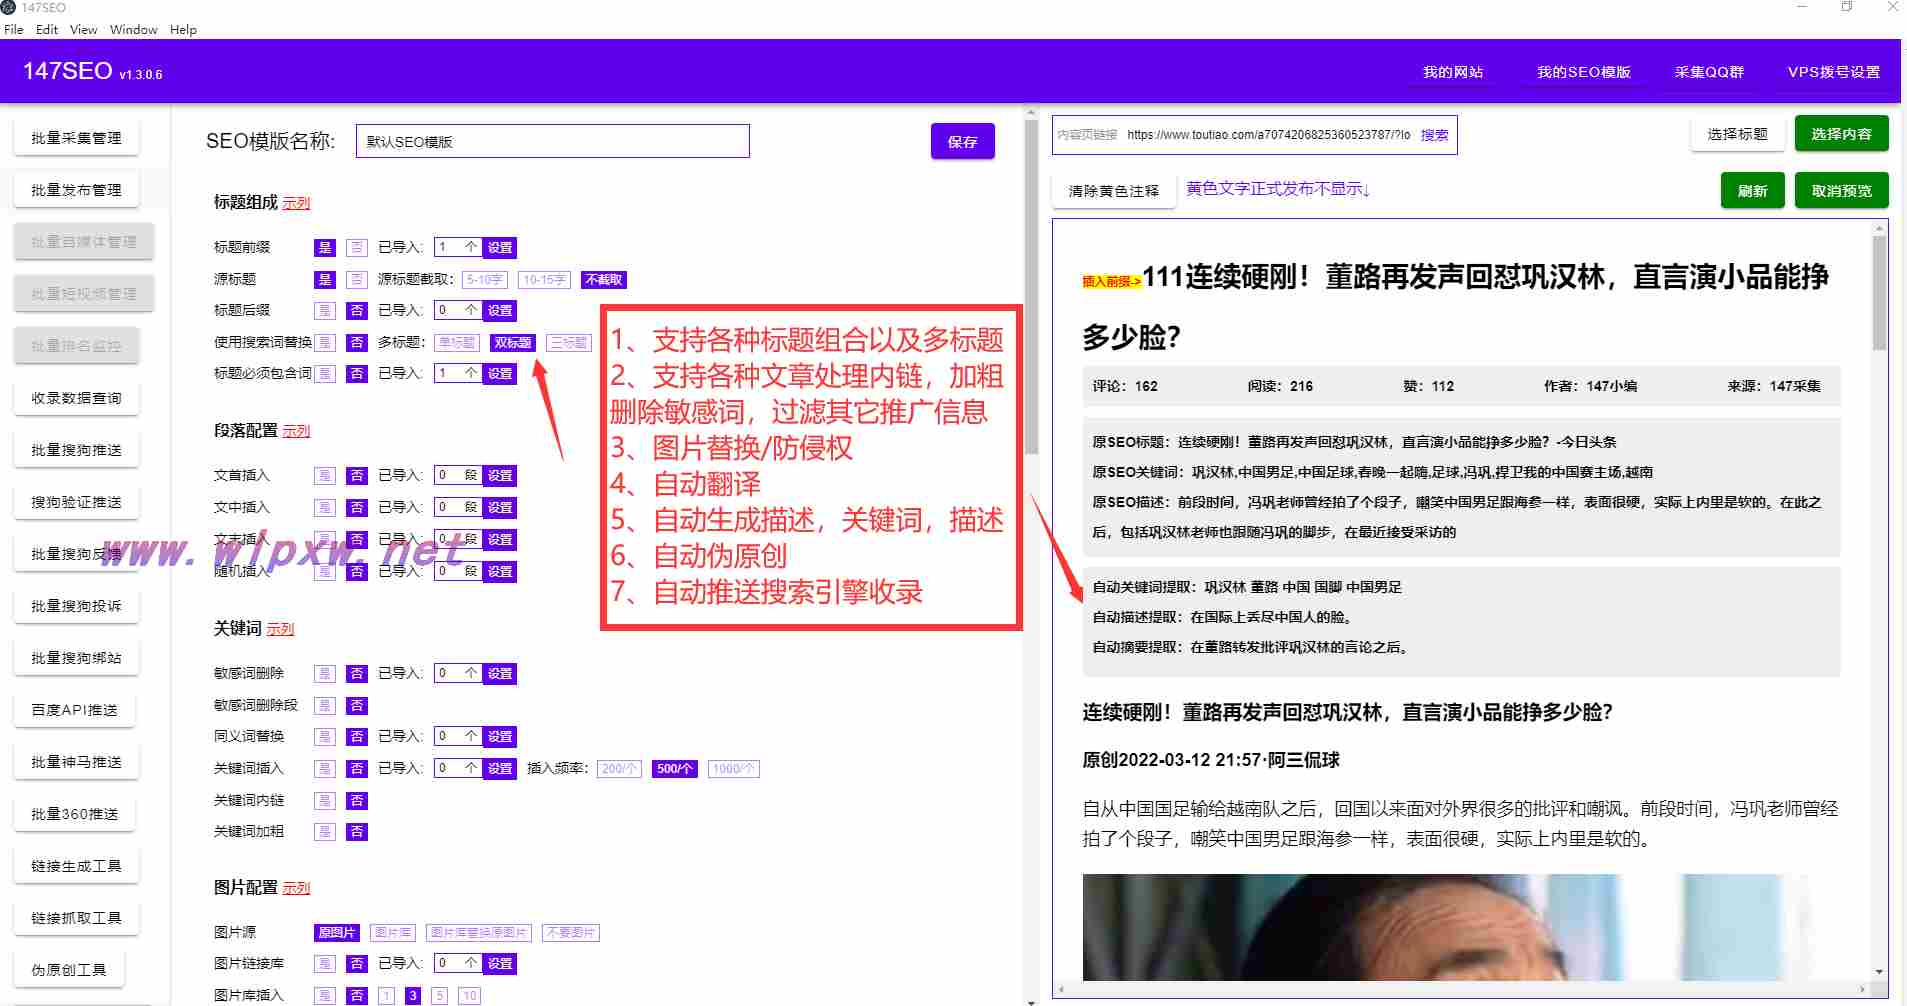
Task: Click 清除黄色注释 button
Action: 1113,191
